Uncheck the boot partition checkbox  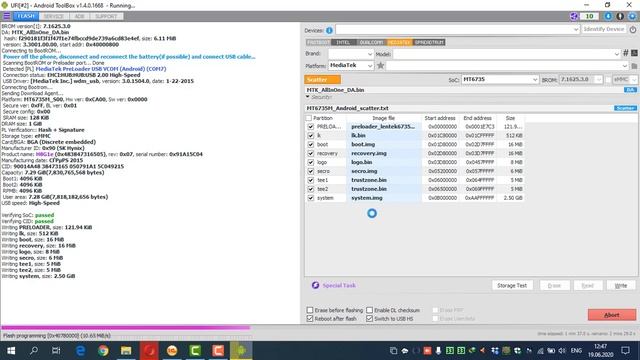pyautogui.click(x=311, y=144)
